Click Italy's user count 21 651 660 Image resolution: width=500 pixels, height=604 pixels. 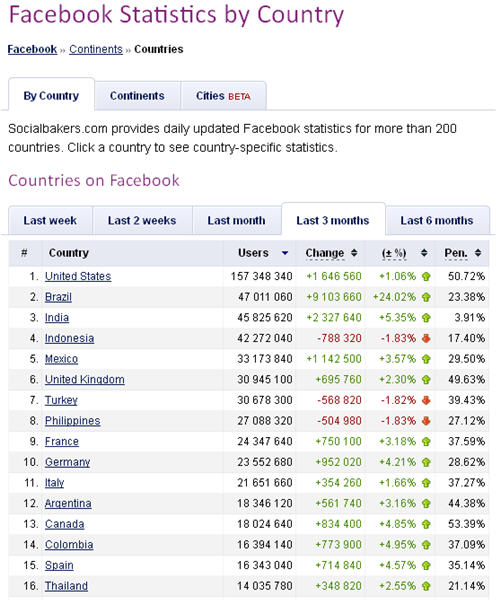[x=265, y=483]
